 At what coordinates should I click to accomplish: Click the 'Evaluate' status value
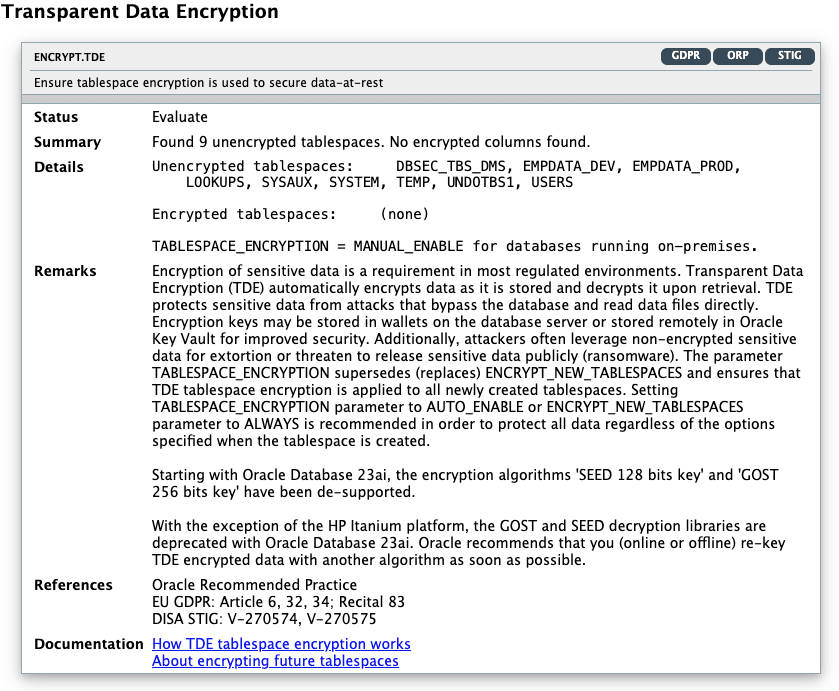[x=180, y=117]
